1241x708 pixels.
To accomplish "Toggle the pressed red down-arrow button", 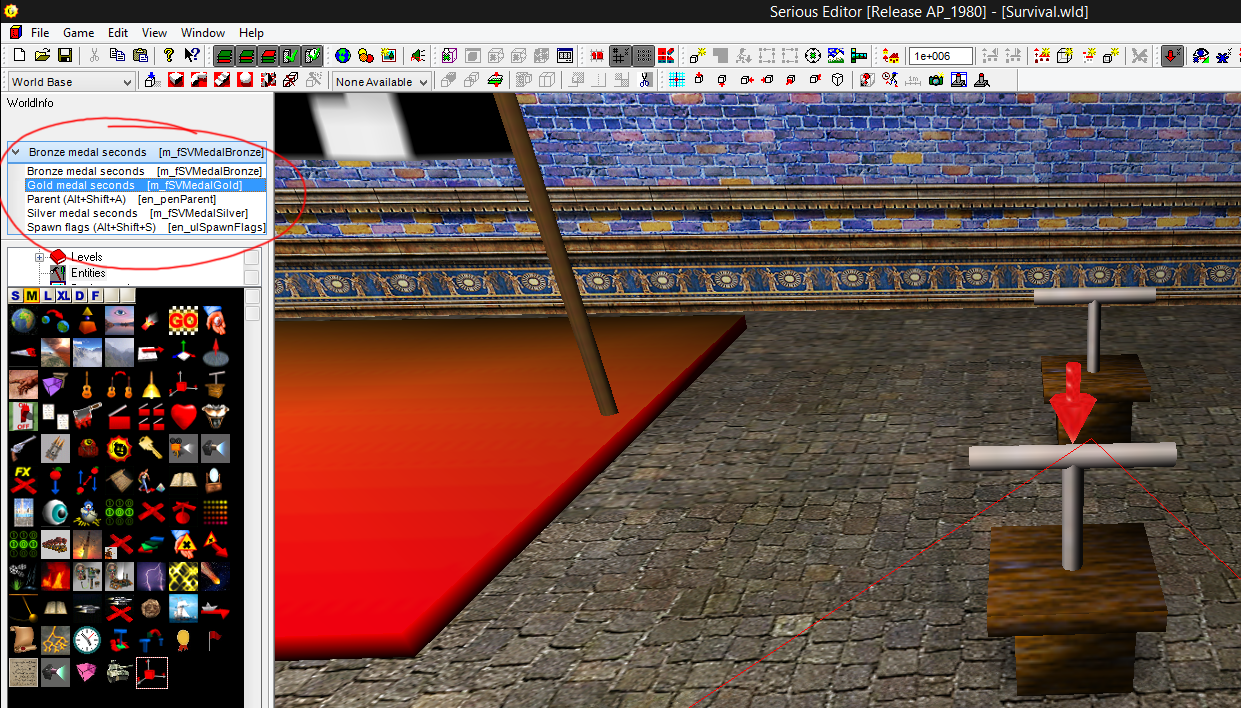I will 1172,56.
